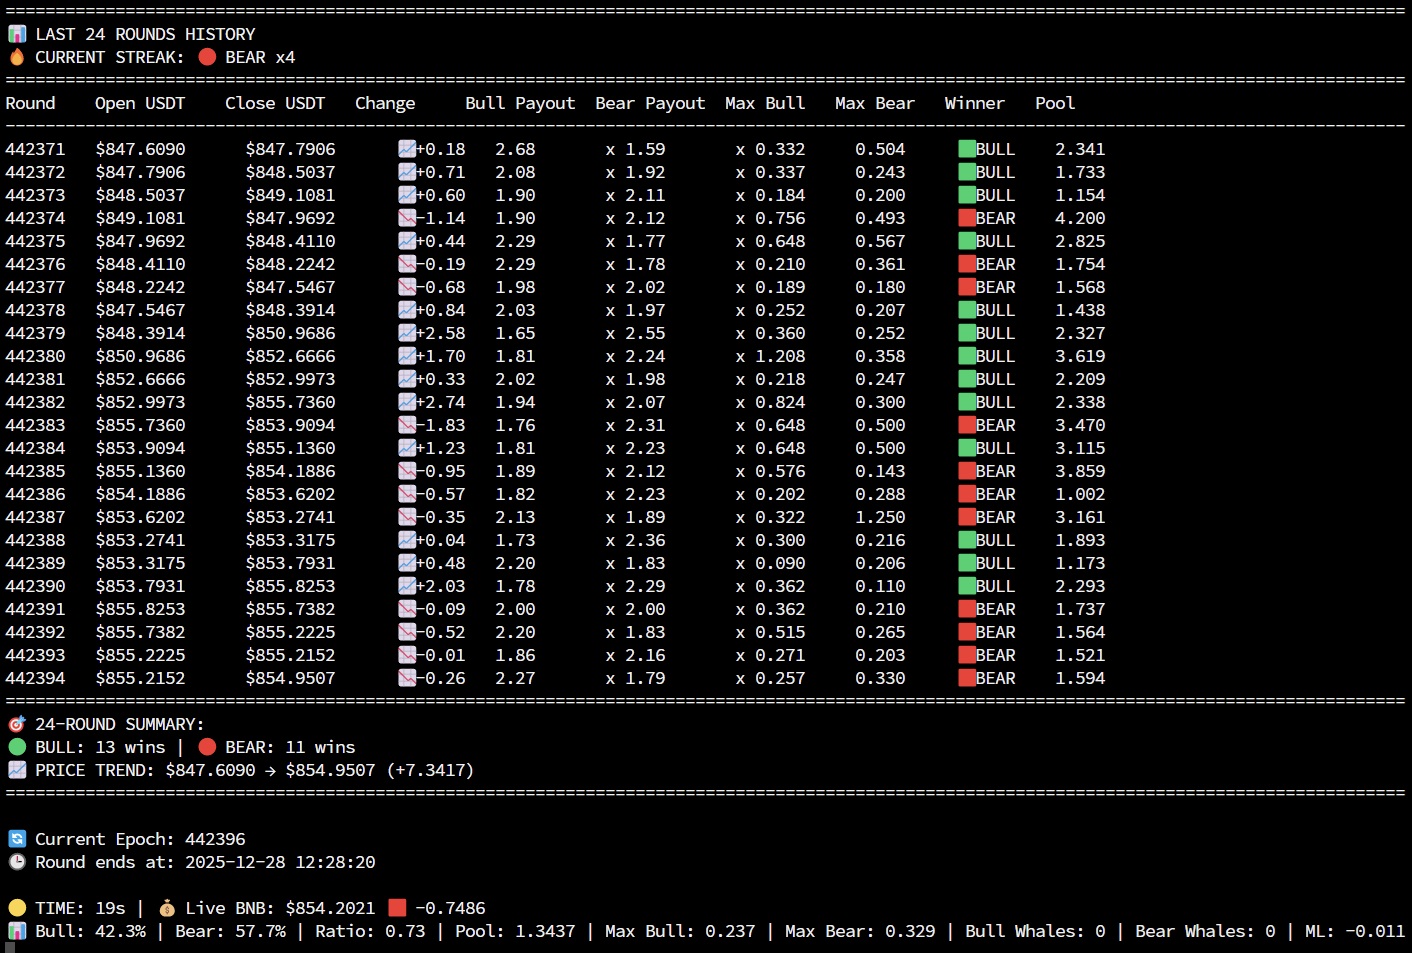Viewport: 1412px width, 953px height.
Task: Click the green BULL square for round 442371
Action: coord(967,149)
